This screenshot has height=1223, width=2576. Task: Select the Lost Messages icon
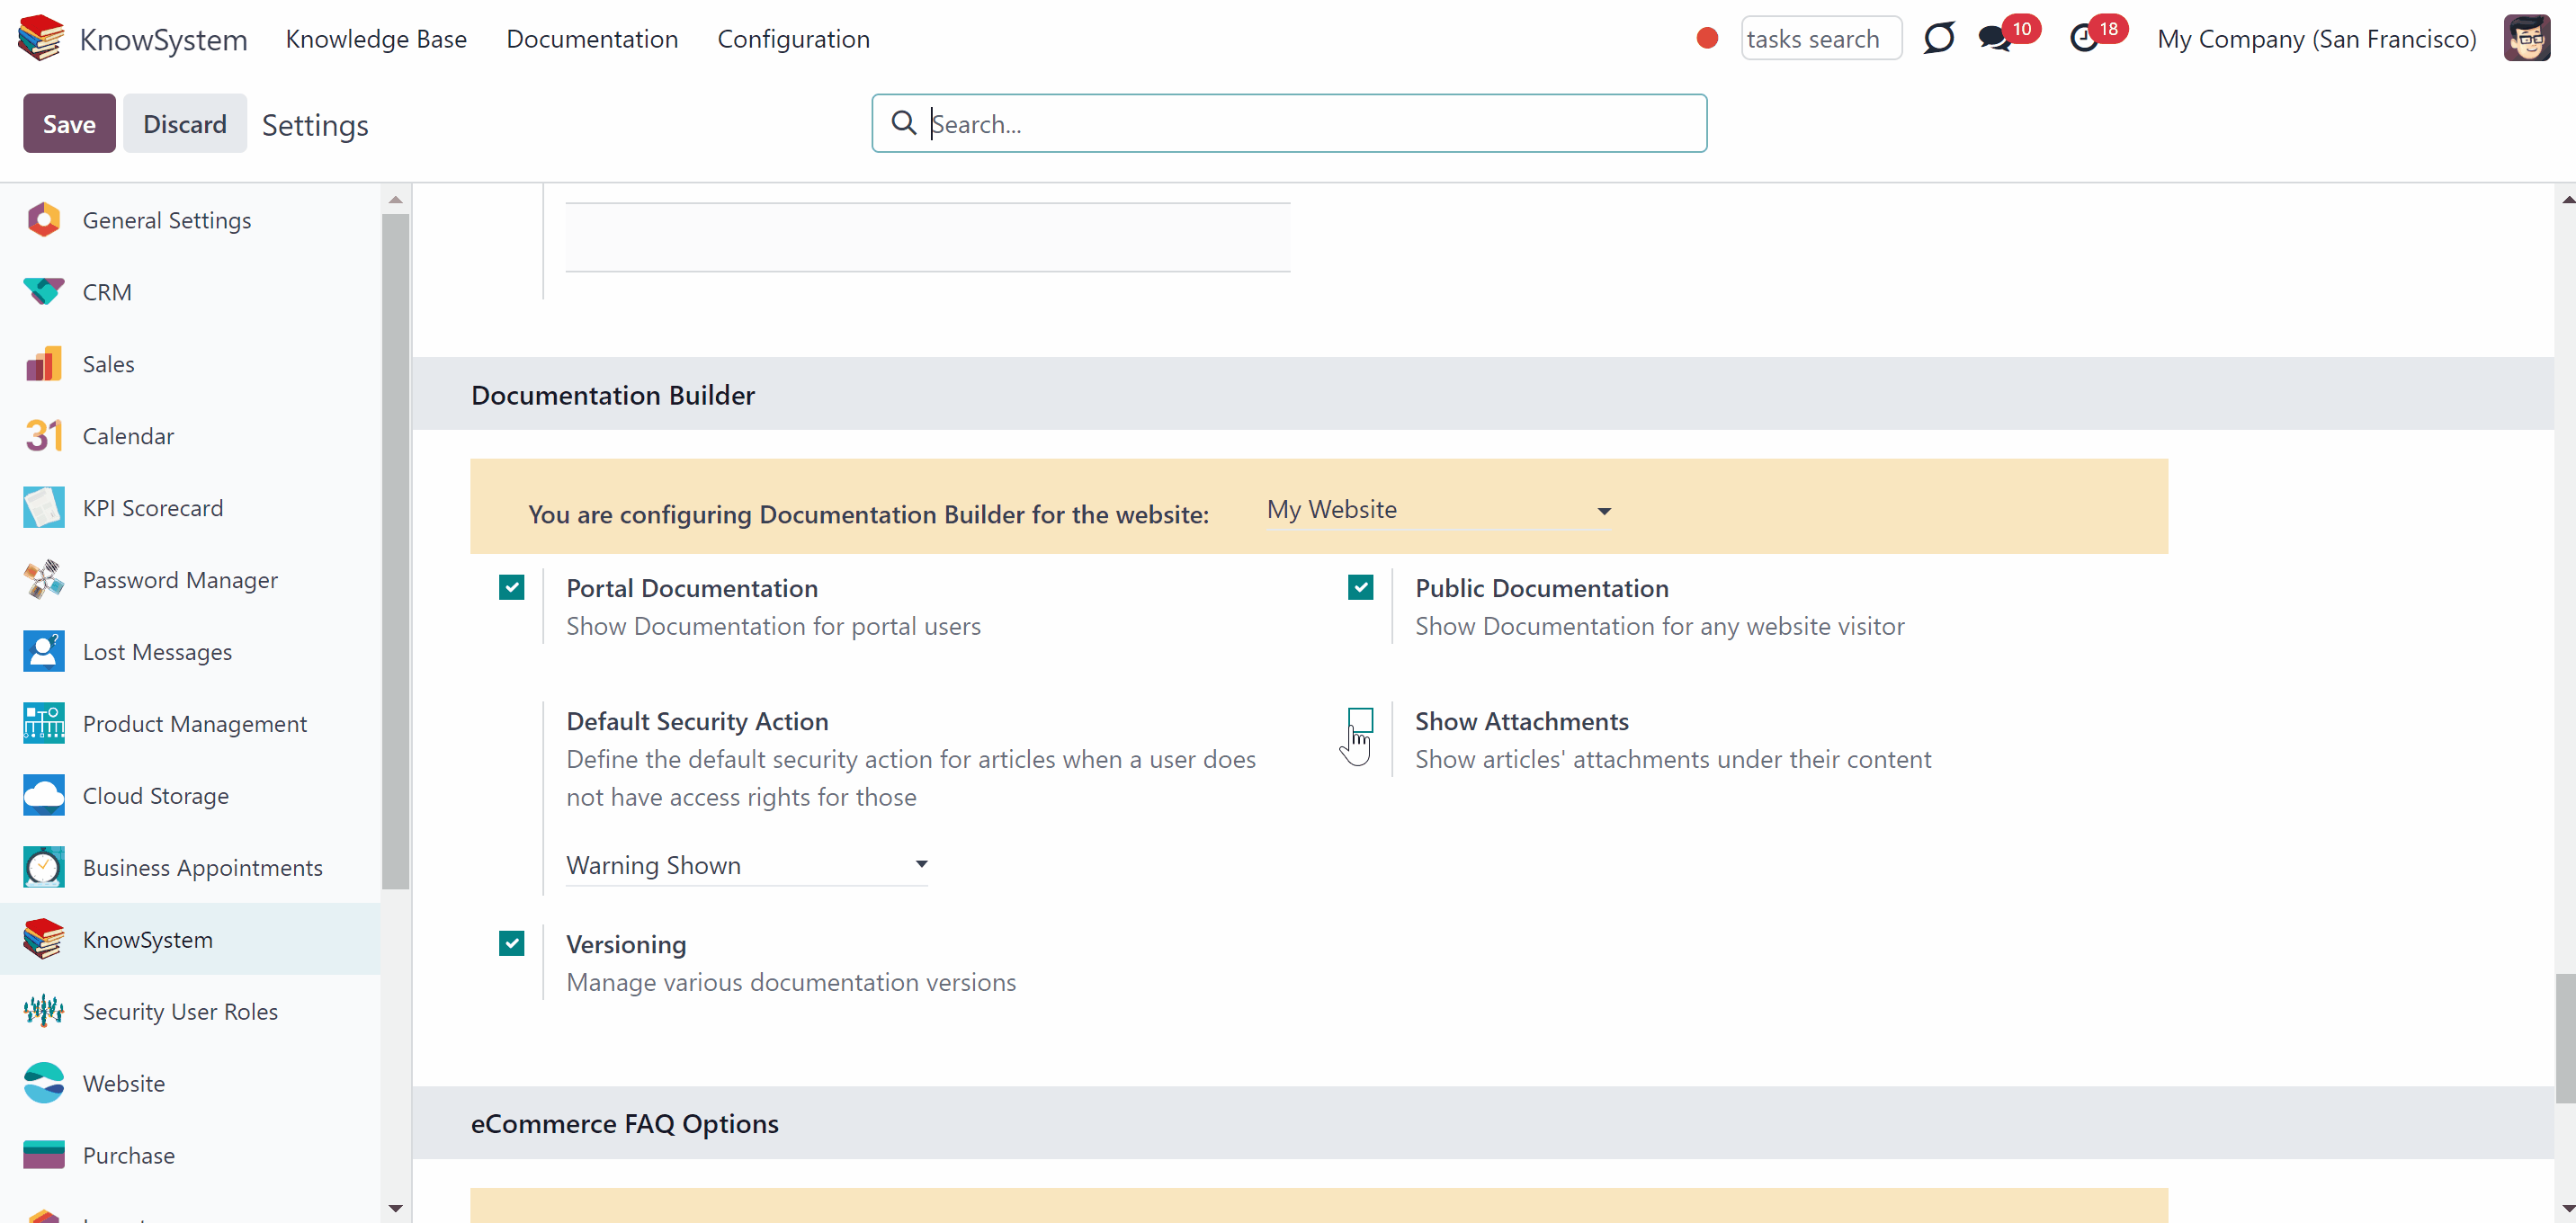coord(44,652)
